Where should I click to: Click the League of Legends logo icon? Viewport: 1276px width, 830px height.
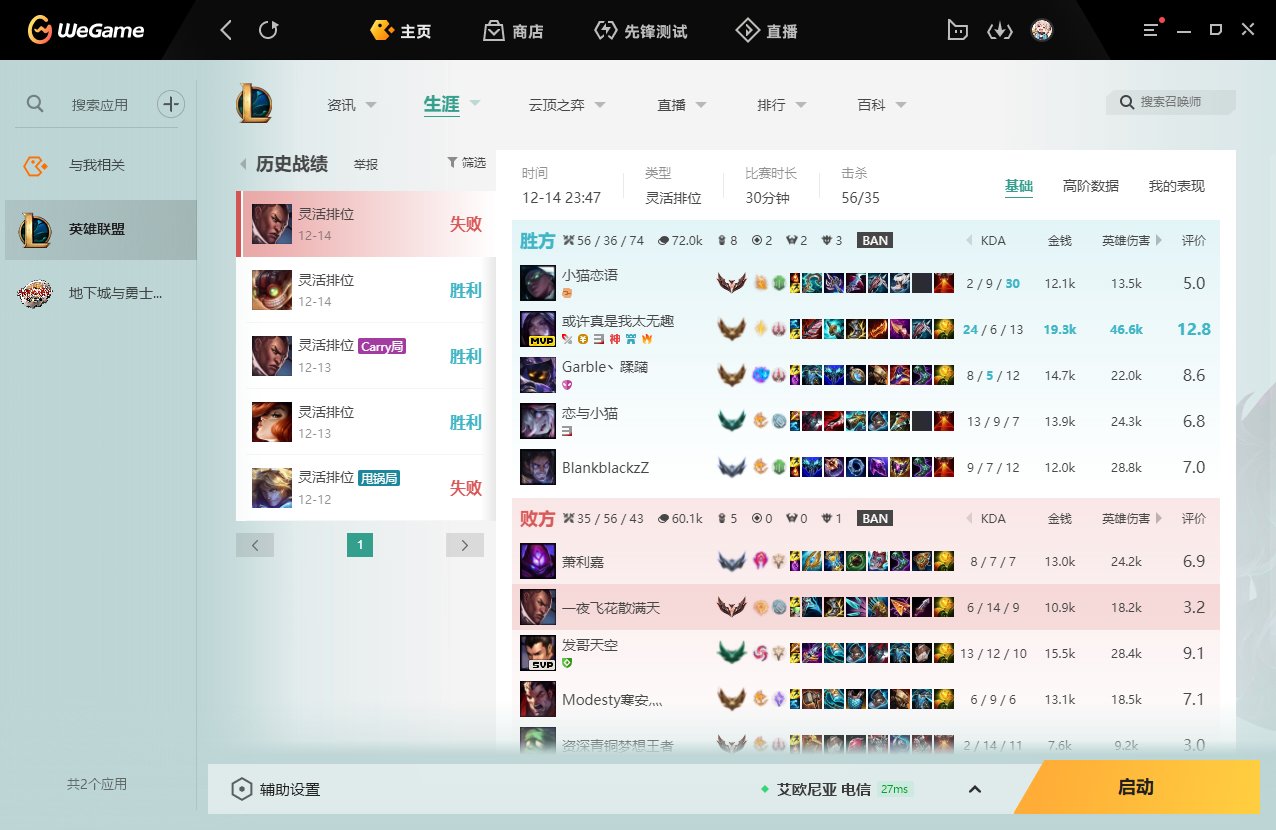point(254,104)
